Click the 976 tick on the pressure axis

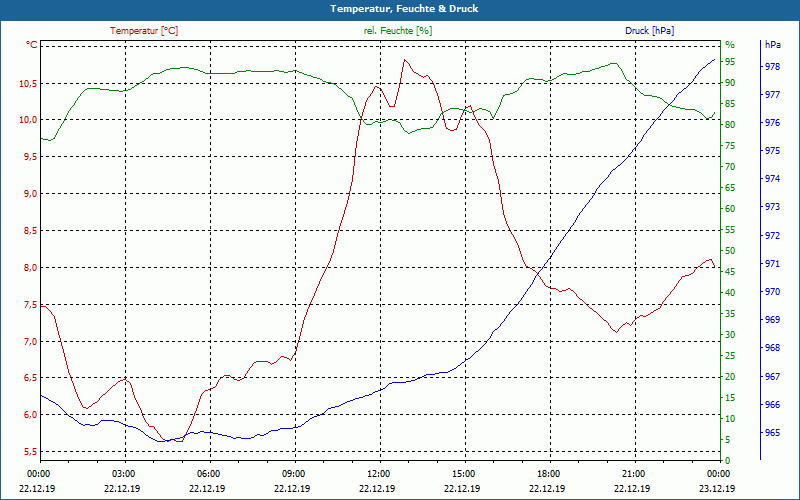coord(773,123)
